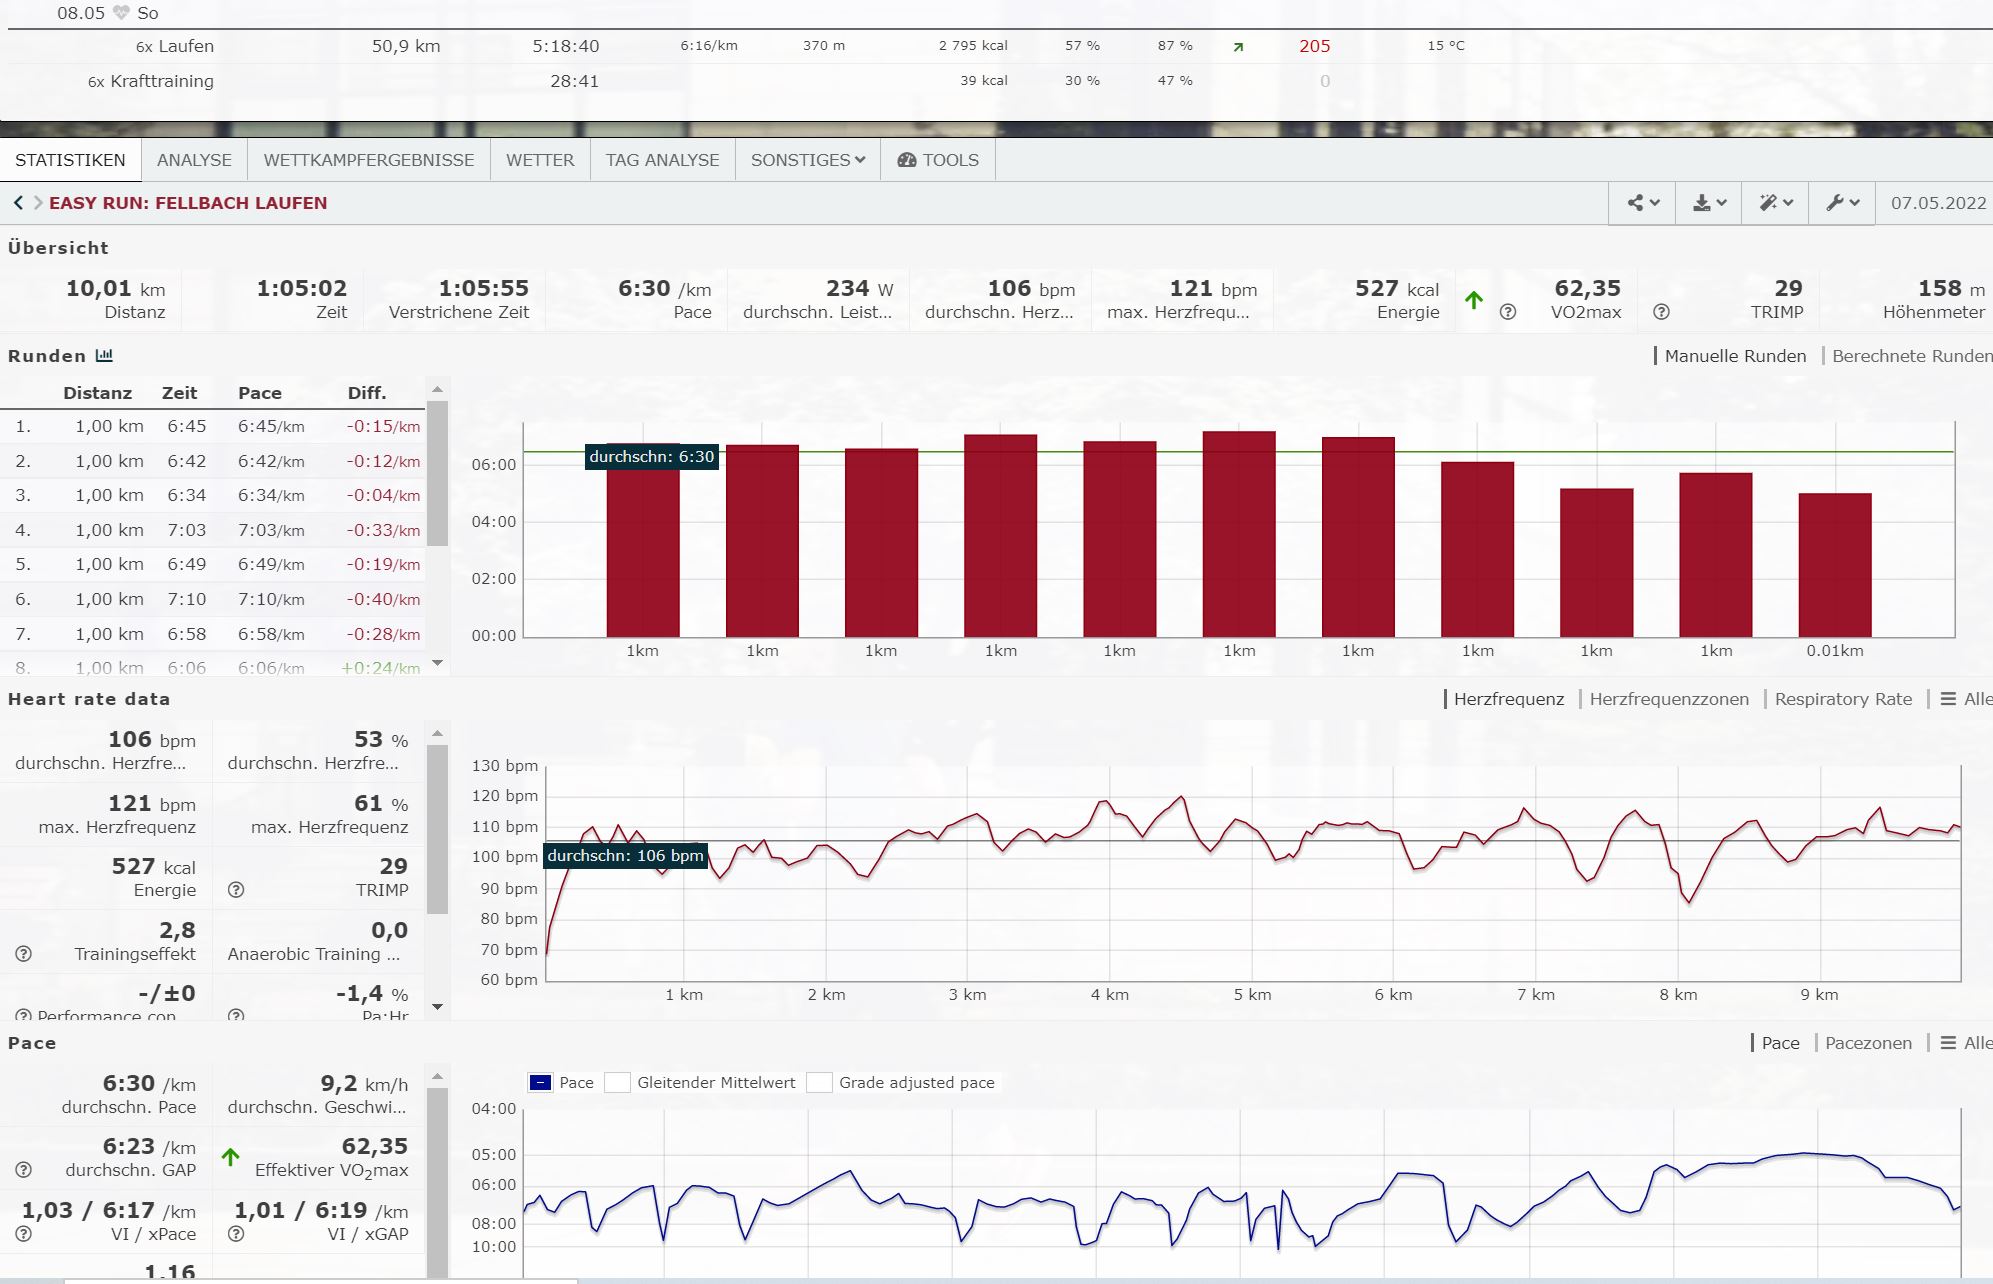Expand the SONSTIGES dropdown tab
Viewport: 1993px width, 1284px height.
coord(808,160)
